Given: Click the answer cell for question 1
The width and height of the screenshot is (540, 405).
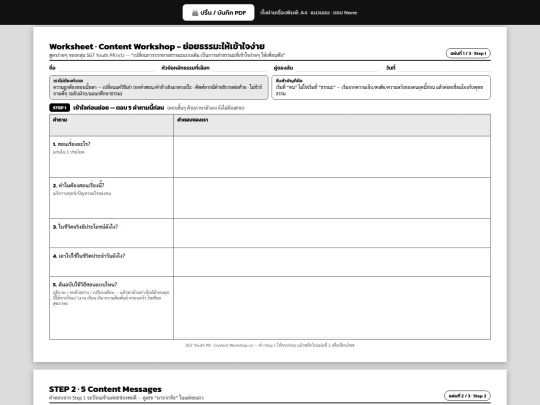Looking at the screenshot, I should [332, 157].
